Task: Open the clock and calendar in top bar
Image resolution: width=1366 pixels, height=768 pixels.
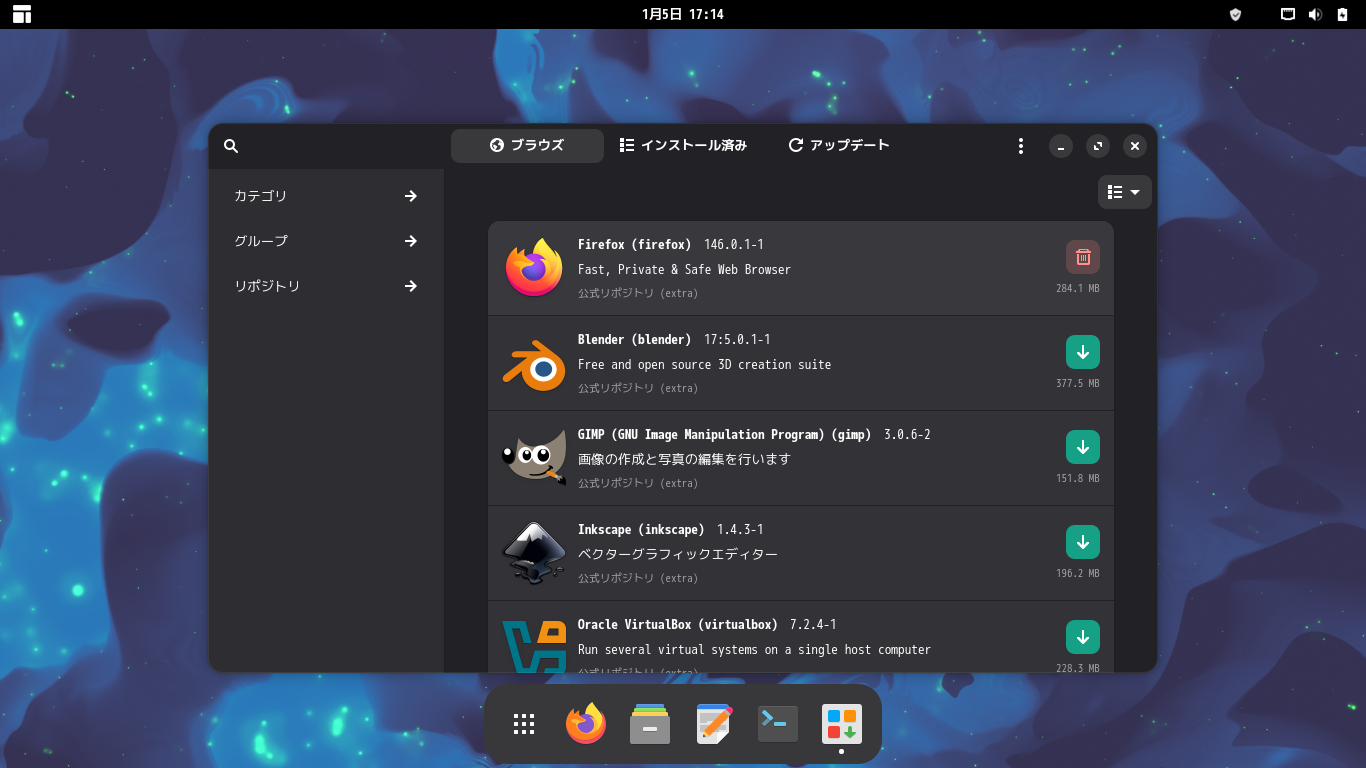Action: 683,14
